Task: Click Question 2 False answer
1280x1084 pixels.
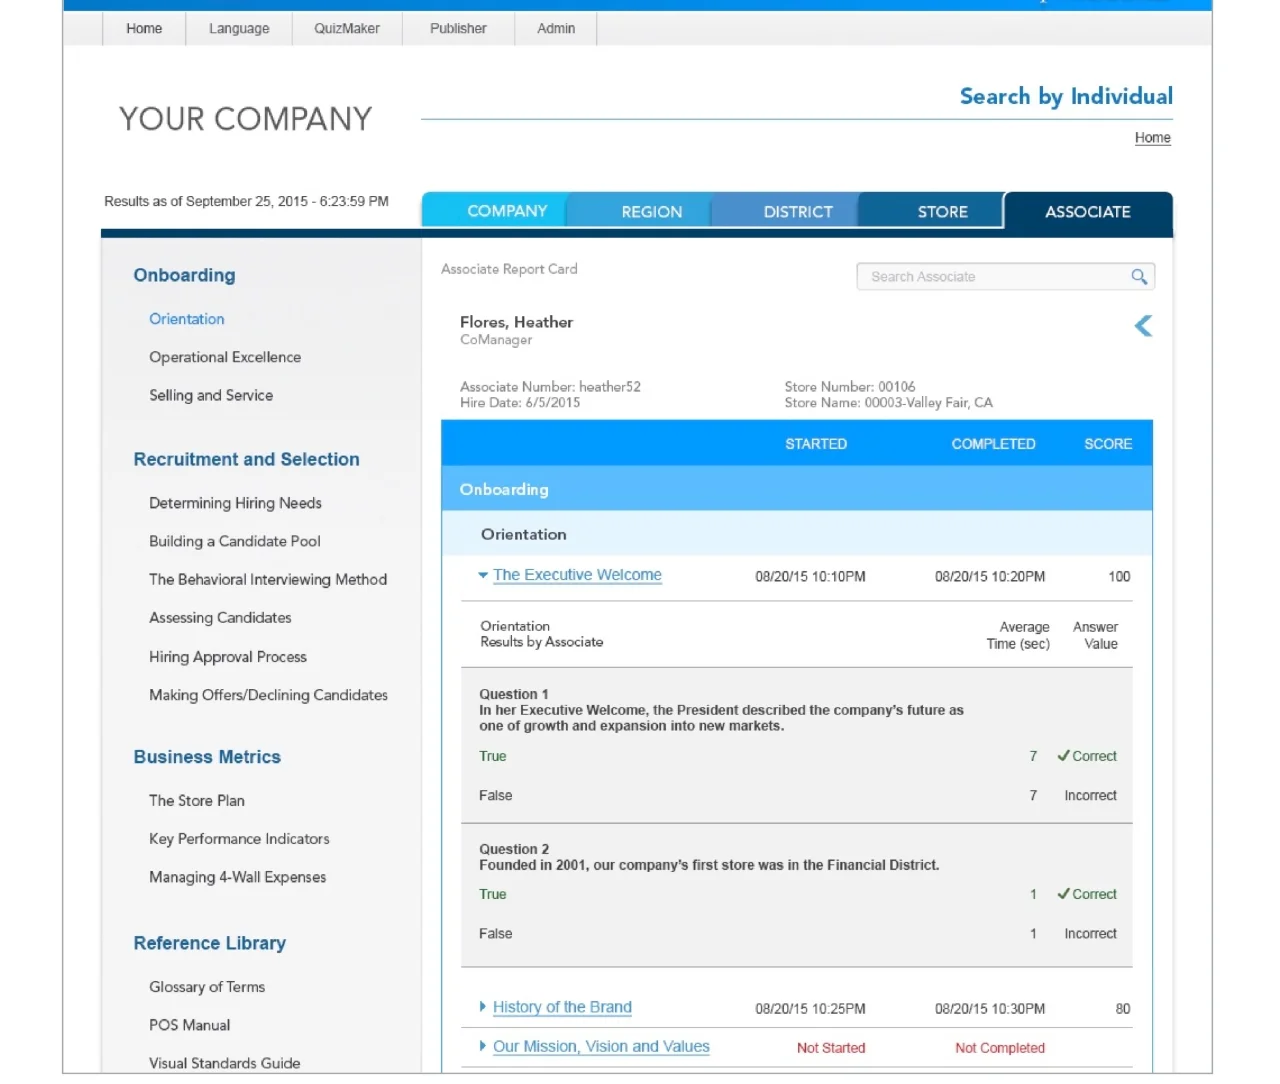Action: pos(495,933)
